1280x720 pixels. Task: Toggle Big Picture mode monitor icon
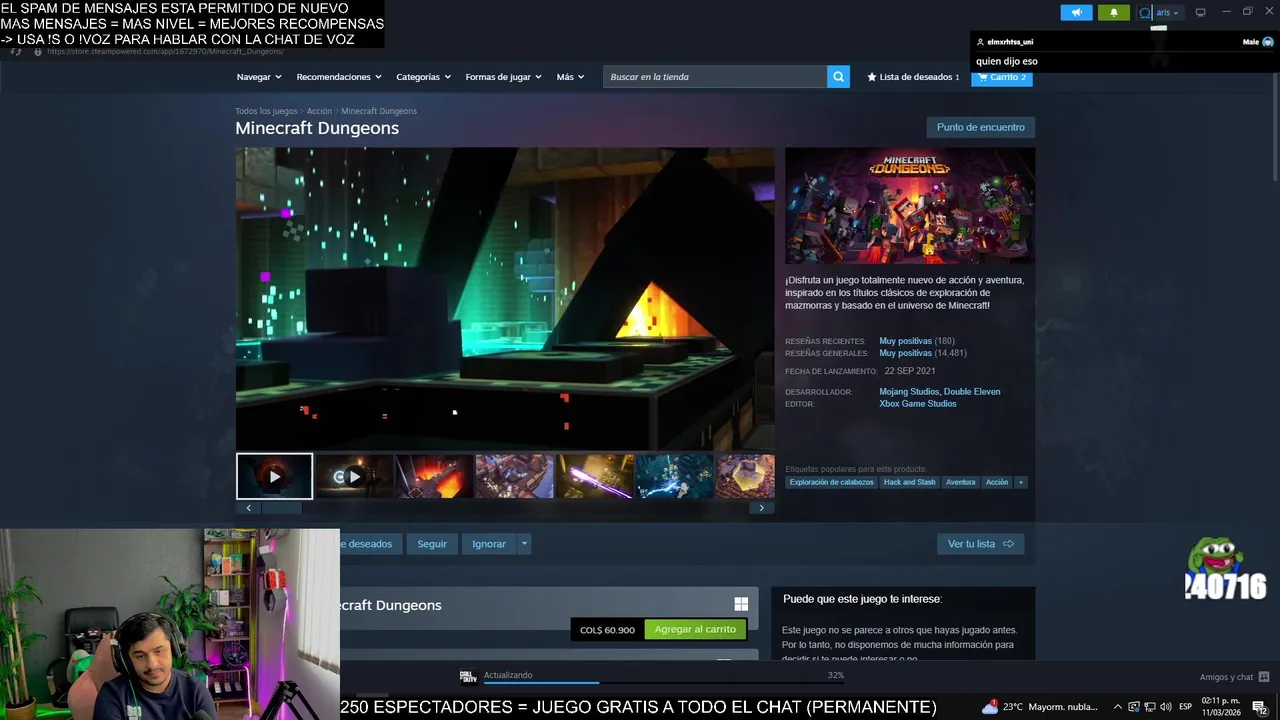point(1200,12)
